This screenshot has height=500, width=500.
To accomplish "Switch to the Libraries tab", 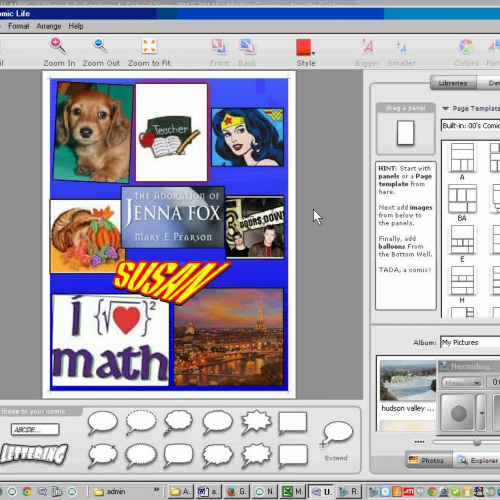I will coord(453,83).
